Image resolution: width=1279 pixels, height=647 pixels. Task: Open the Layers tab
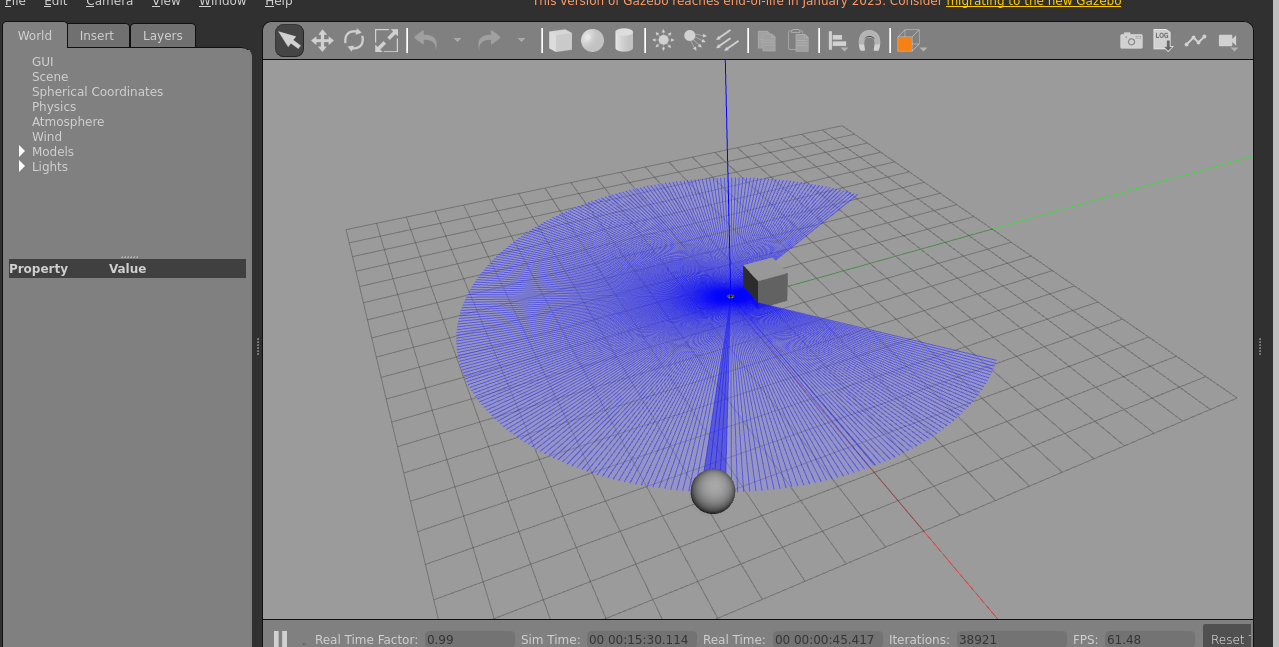click(x=162, y=36)
